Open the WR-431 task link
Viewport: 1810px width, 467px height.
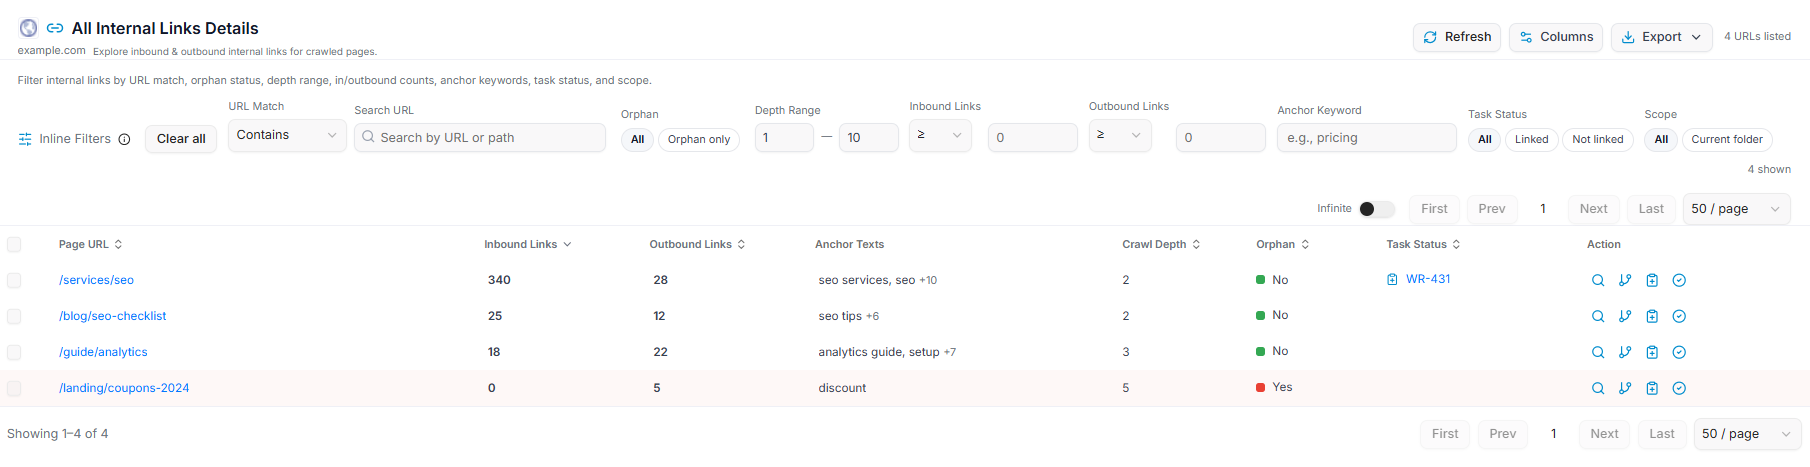coord(1428,279)
